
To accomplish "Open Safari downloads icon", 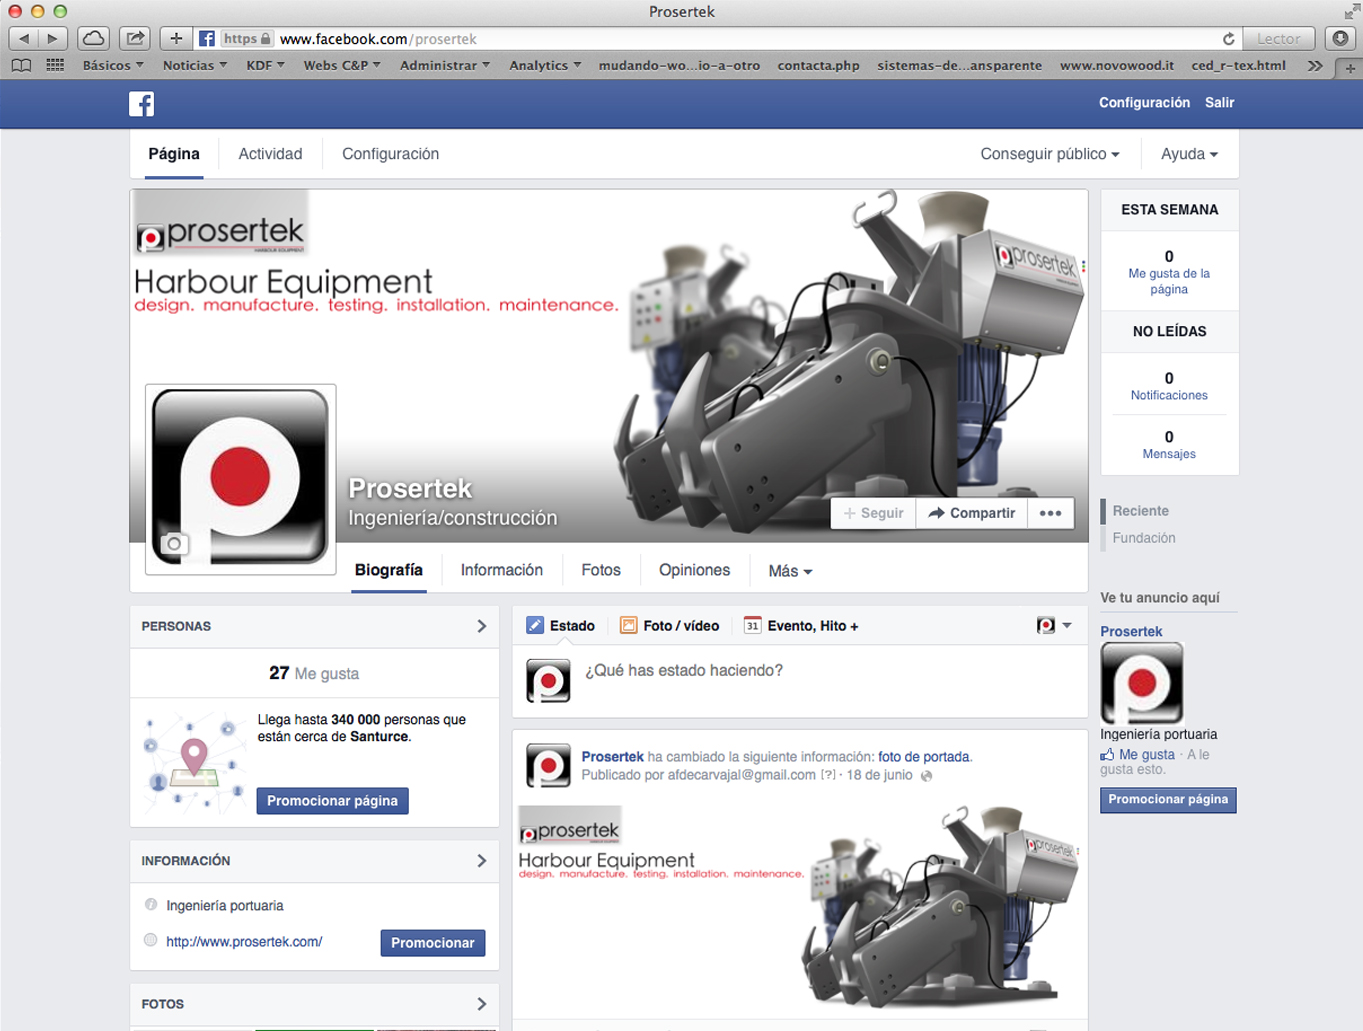I will pyautogui.click(x=1340, y=38).
